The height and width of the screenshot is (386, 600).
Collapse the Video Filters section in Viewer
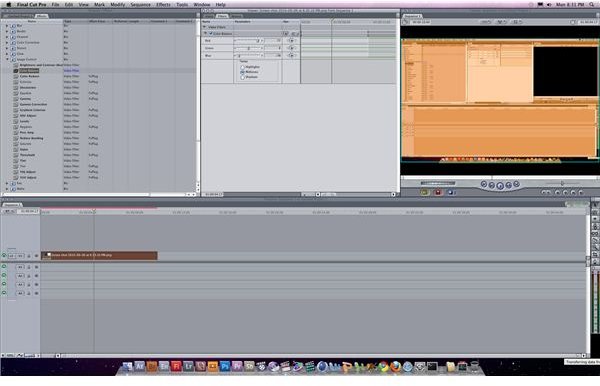click(x=205, y=27)
